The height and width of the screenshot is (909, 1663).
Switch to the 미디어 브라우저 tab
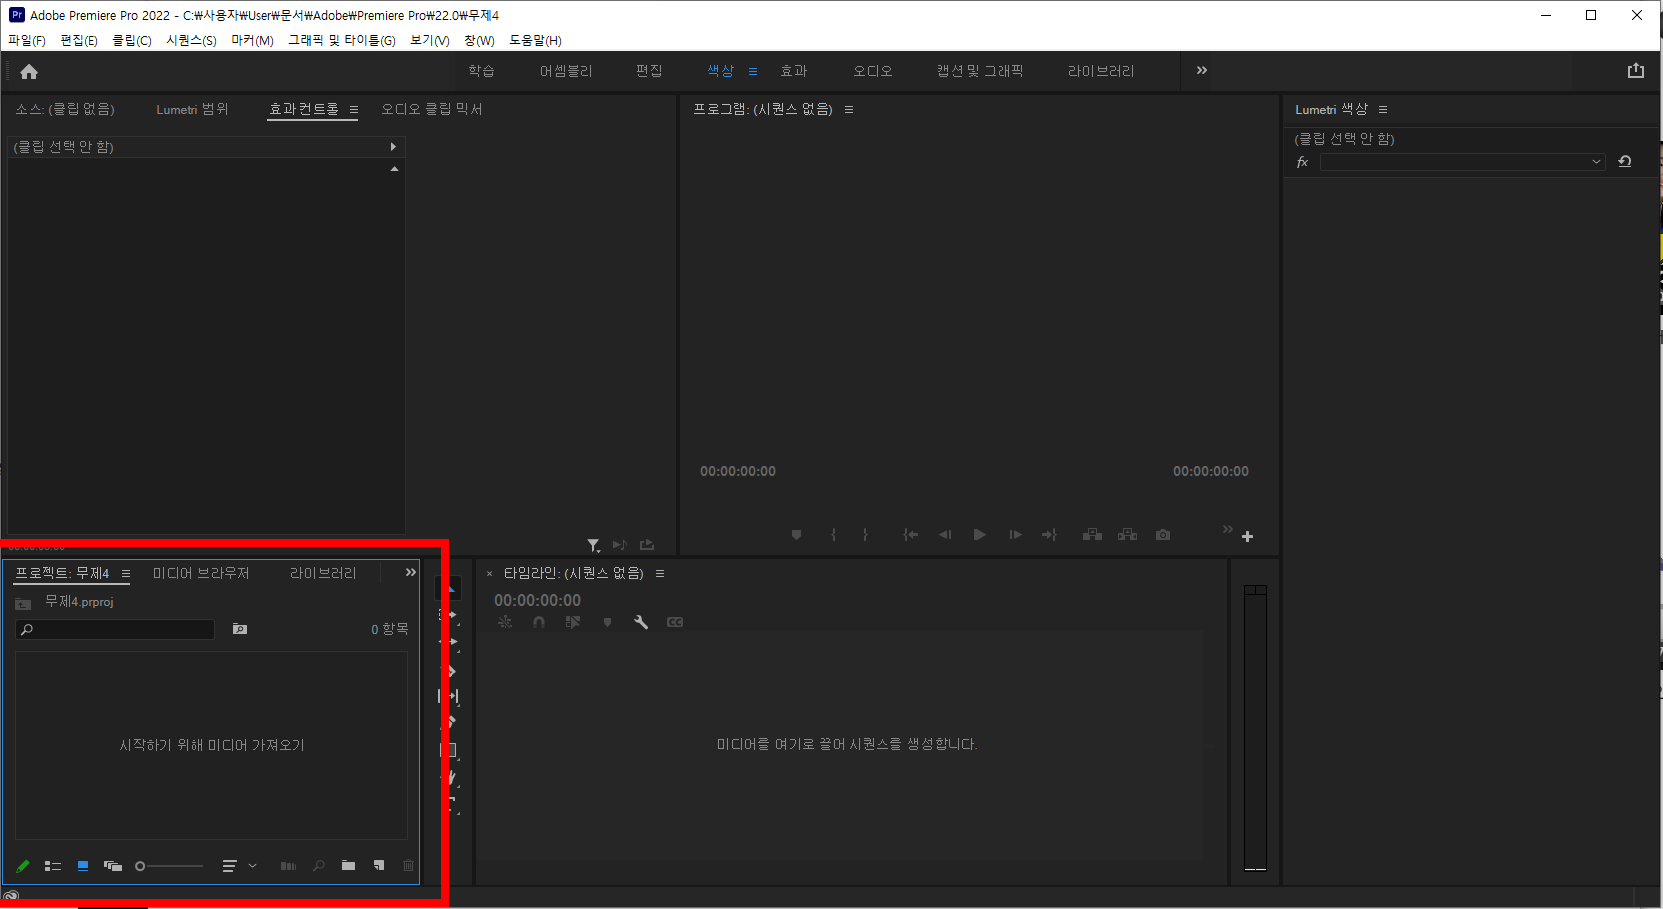(201, 573)
